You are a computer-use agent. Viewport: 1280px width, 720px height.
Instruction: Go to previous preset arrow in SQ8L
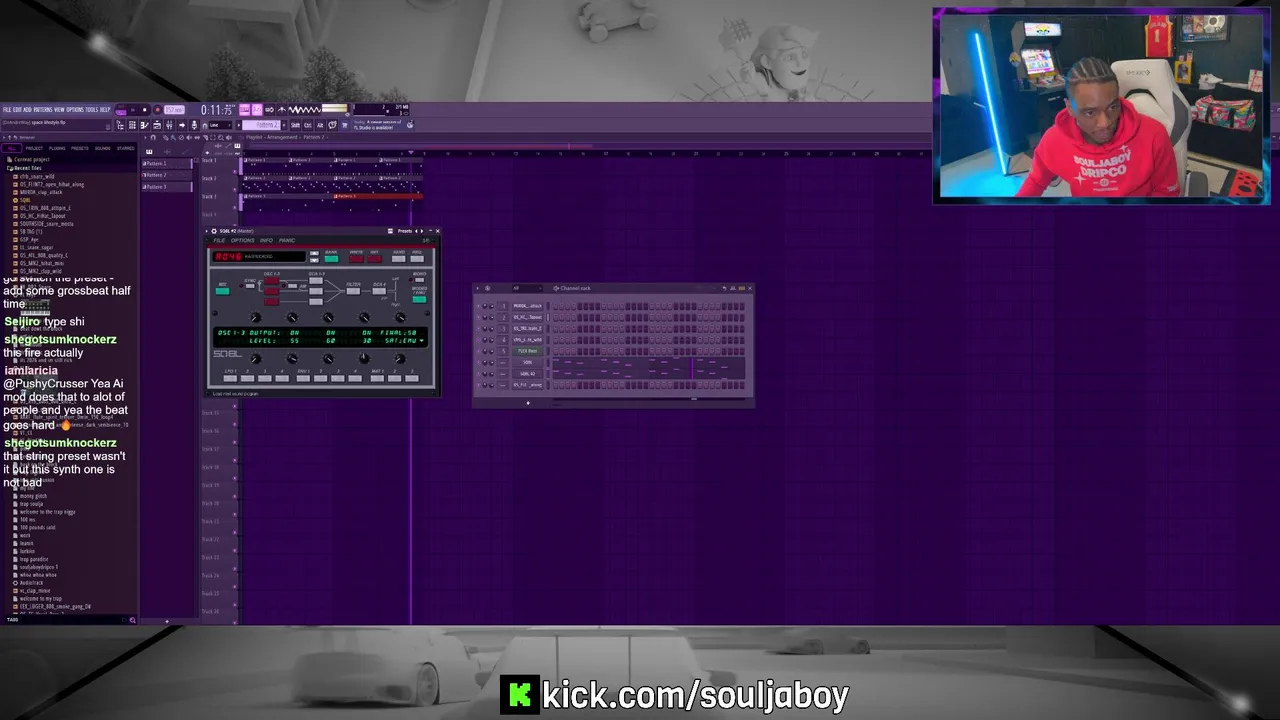[416, 231]
